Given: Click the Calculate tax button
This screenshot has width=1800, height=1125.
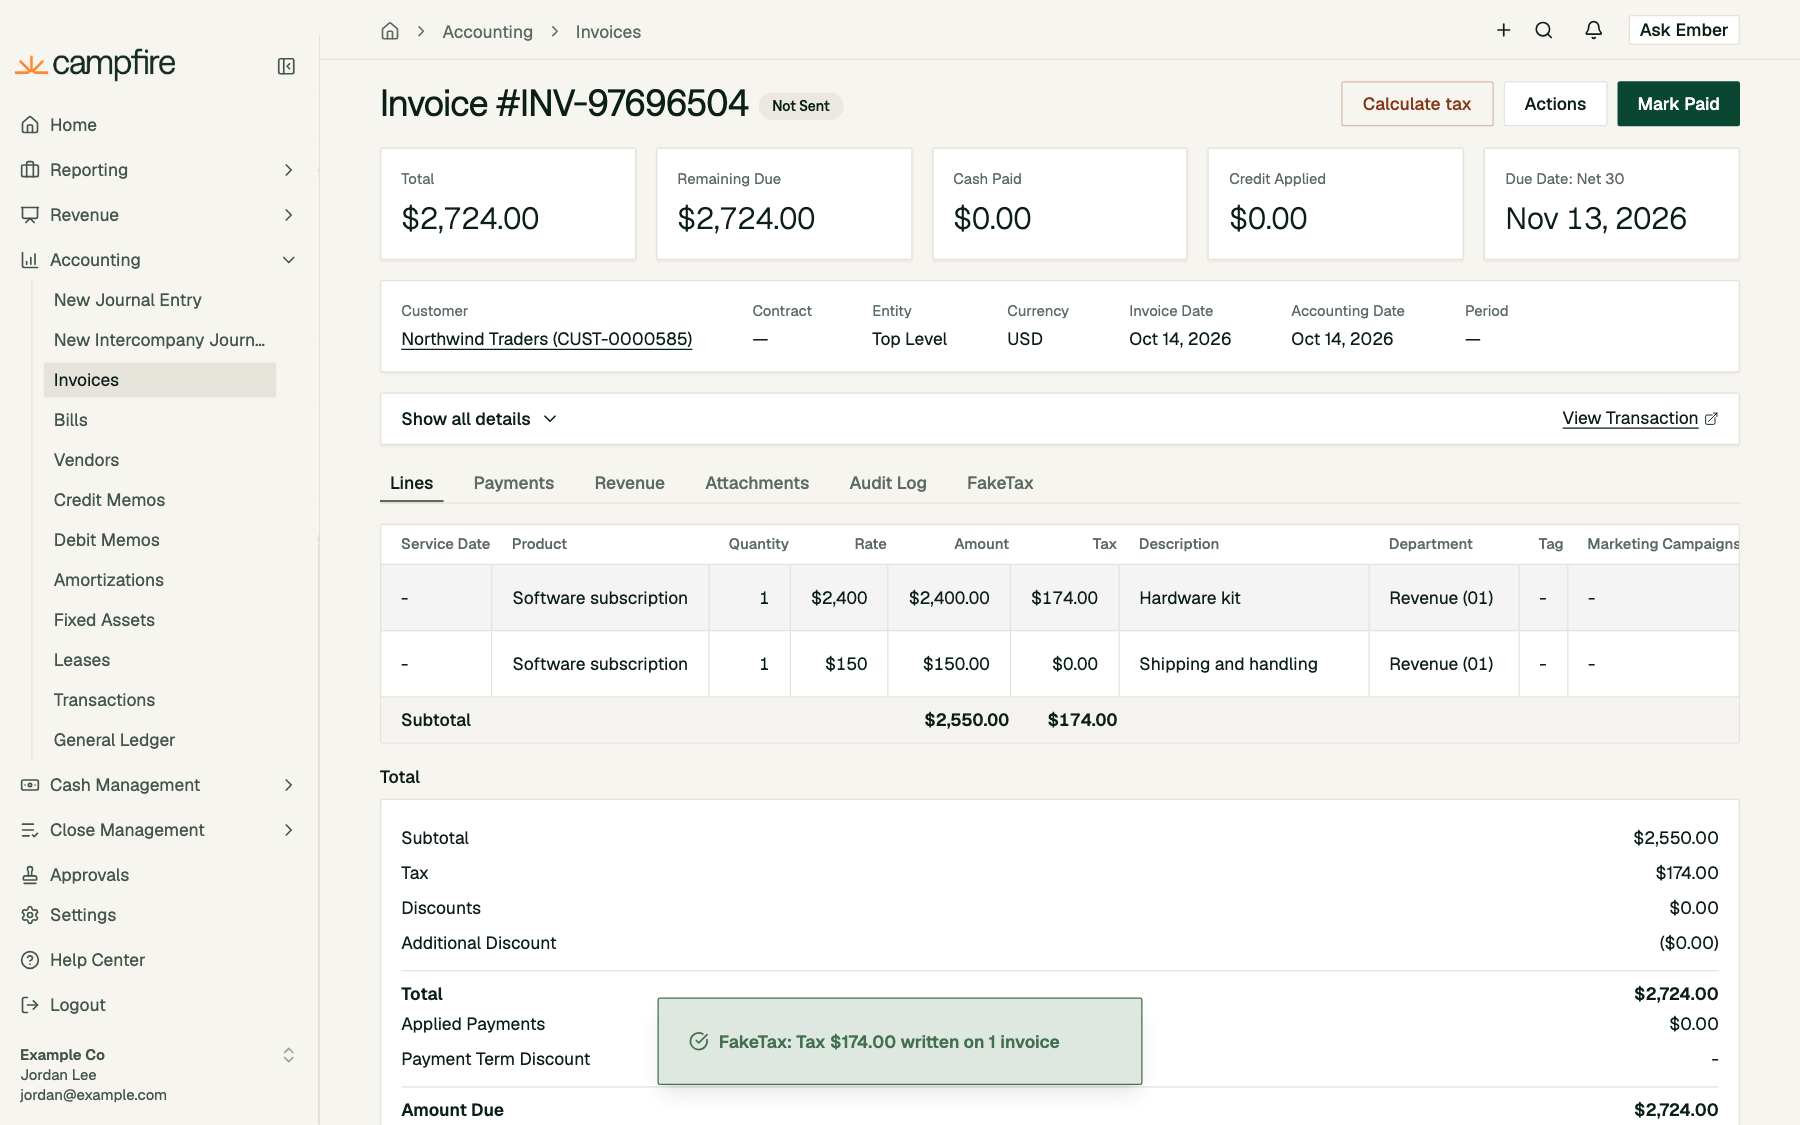Looking at the screenshot, I should click(1417, 104).
